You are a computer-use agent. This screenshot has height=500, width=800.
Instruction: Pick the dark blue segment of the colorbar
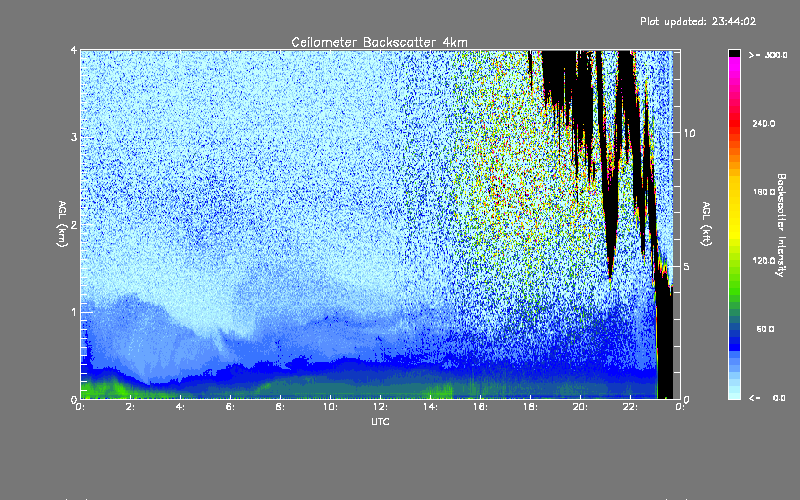[x=734, y=339]
